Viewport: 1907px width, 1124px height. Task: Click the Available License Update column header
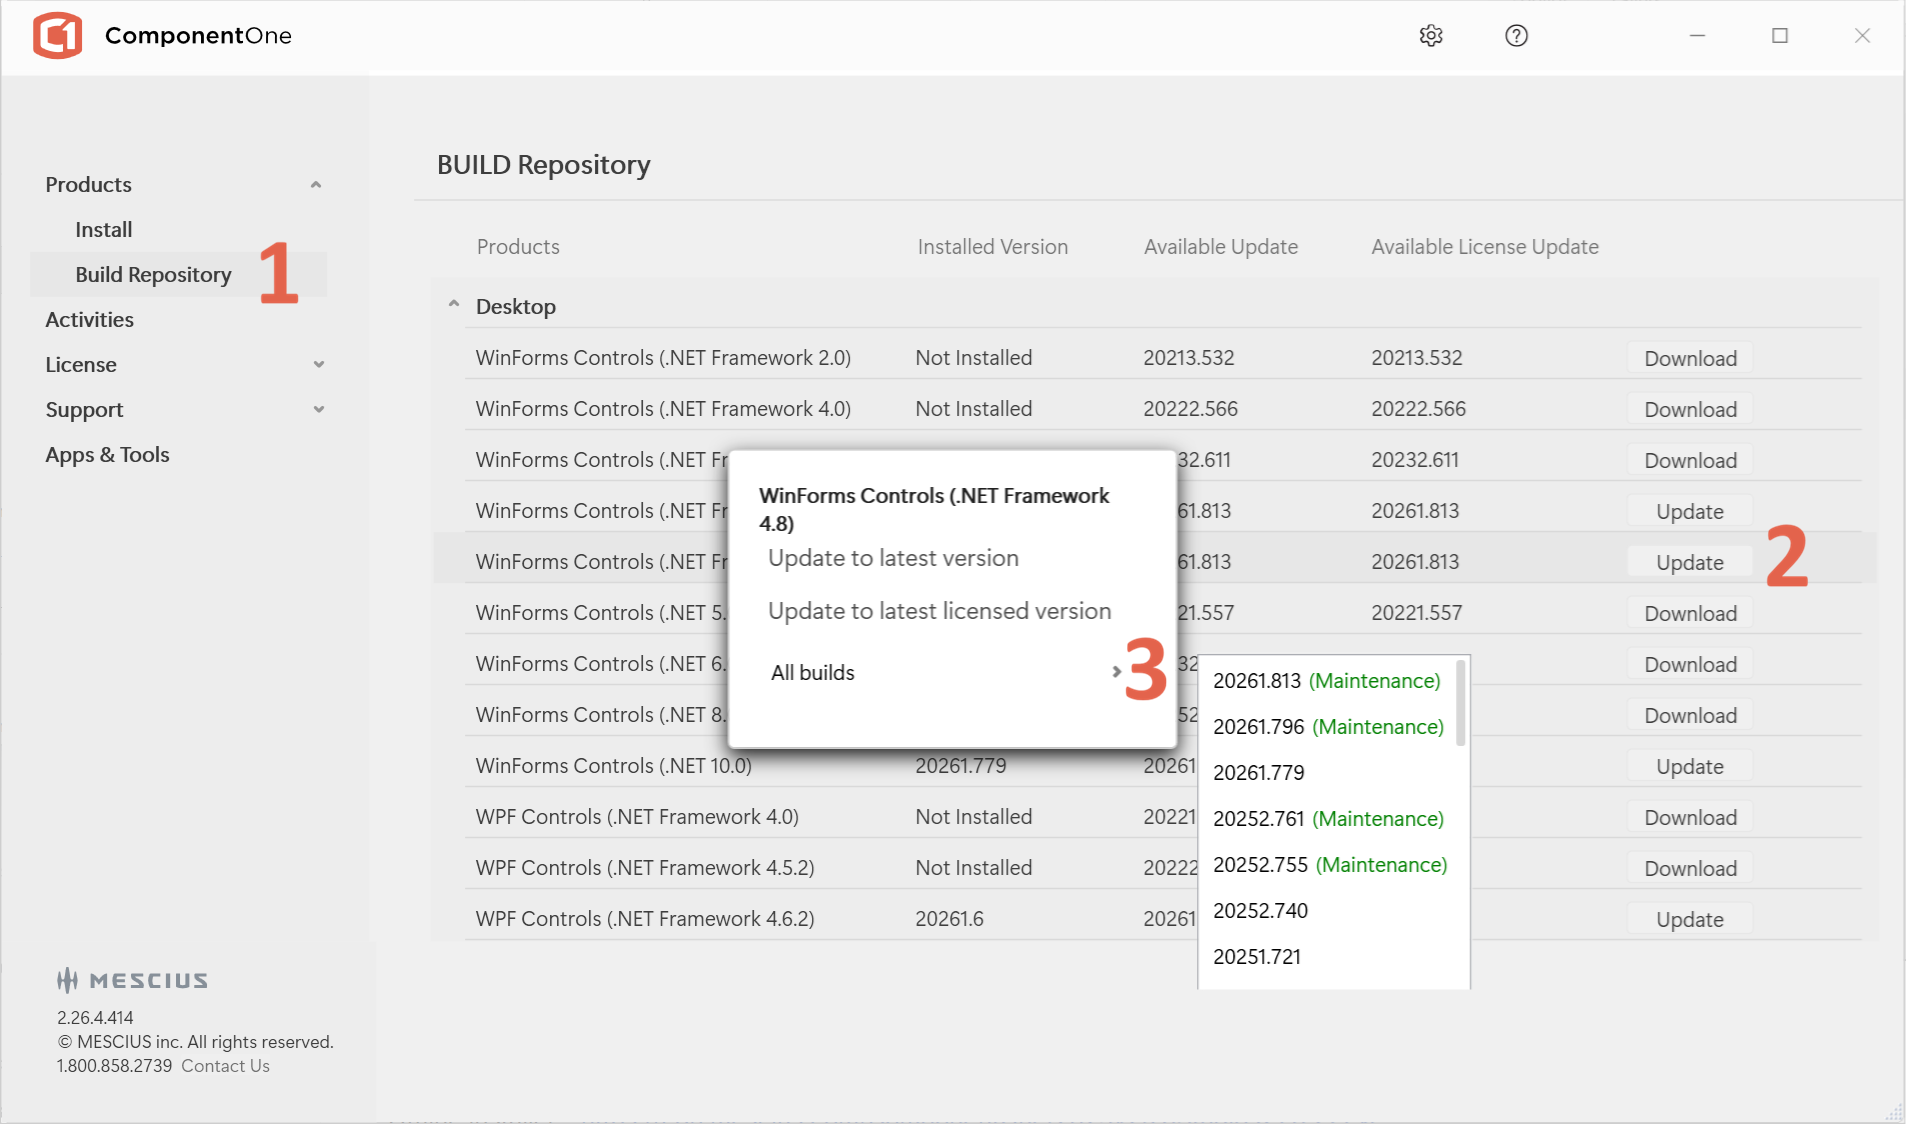point(1484,247)
